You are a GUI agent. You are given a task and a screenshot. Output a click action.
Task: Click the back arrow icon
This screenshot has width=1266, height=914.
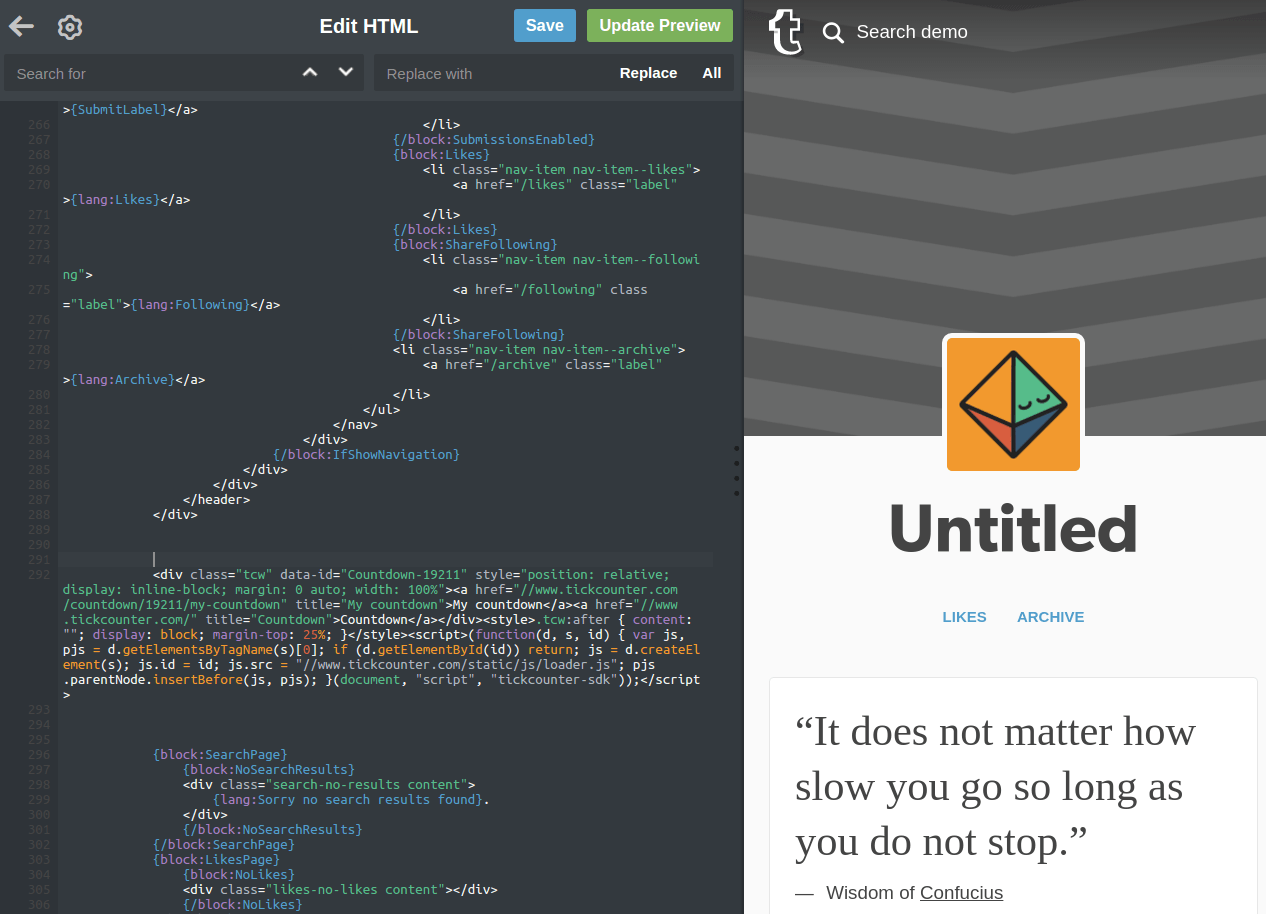coord(21,27)
